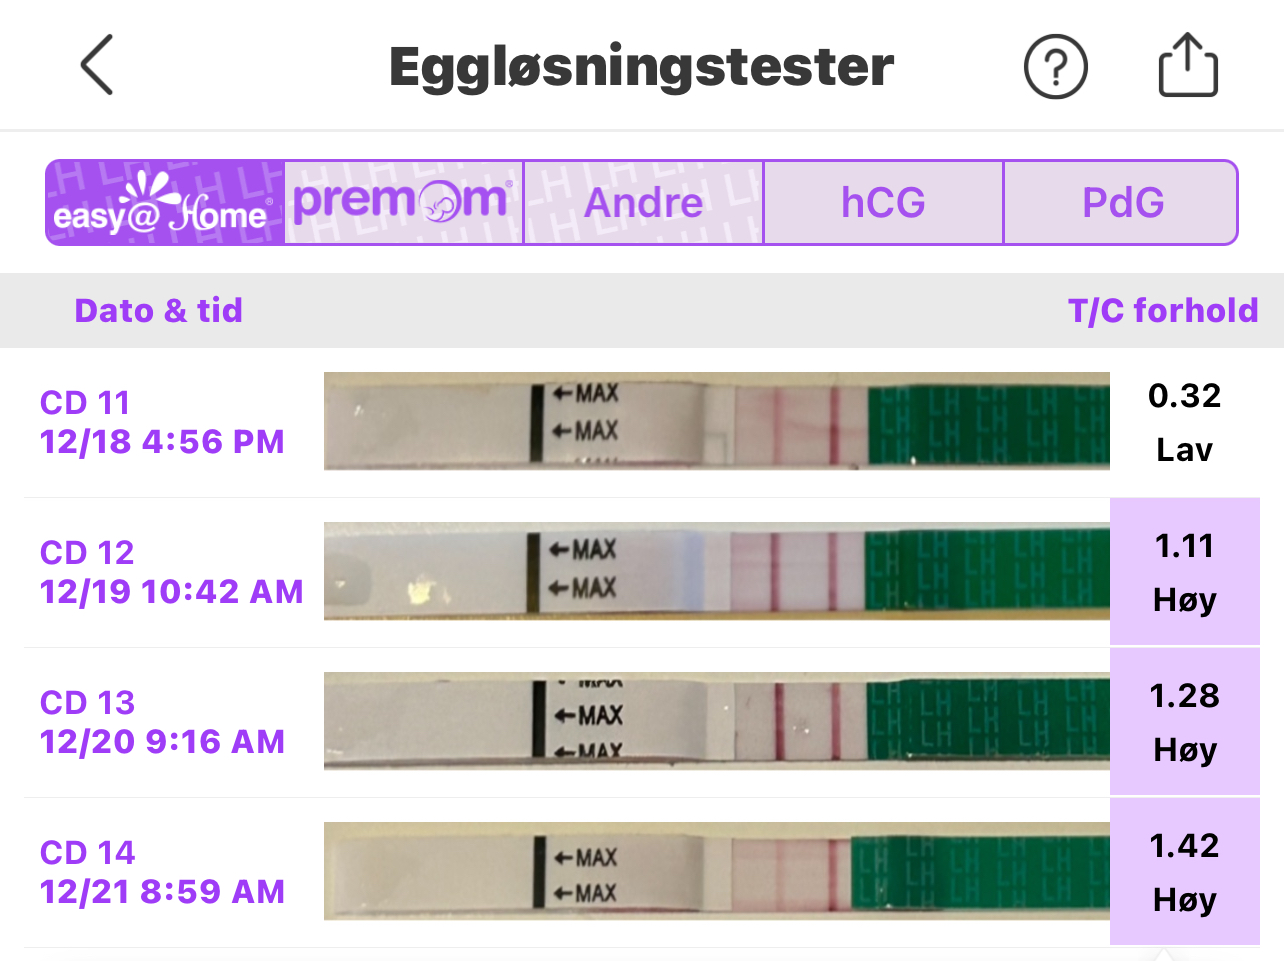Tap the CD 12 test strip photo
This screenshot has width=1284, height=961.
[716, 571]
